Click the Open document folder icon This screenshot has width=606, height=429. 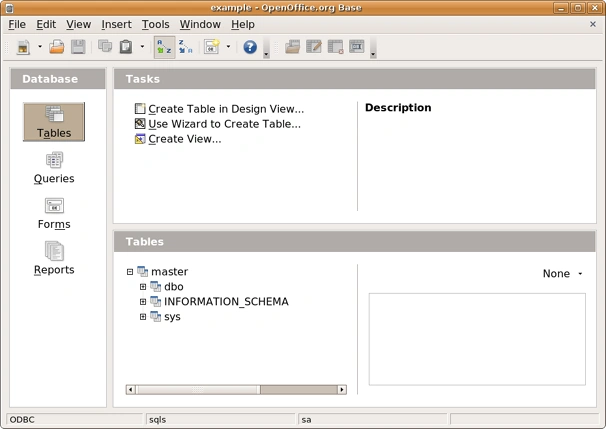click(x=57, y=47)
